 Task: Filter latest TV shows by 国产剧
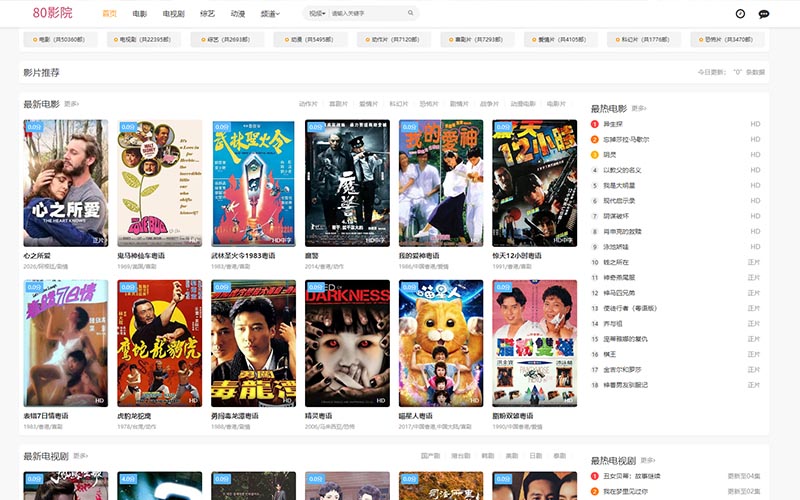pos(430,456)
